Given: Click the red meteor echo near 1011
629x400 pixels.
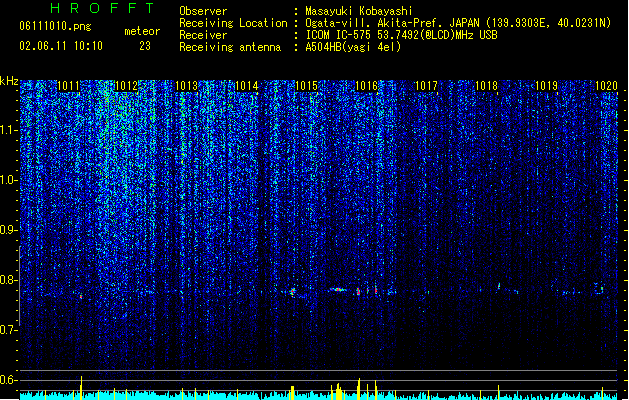Looking at the screenshot, I should [81, 296].
